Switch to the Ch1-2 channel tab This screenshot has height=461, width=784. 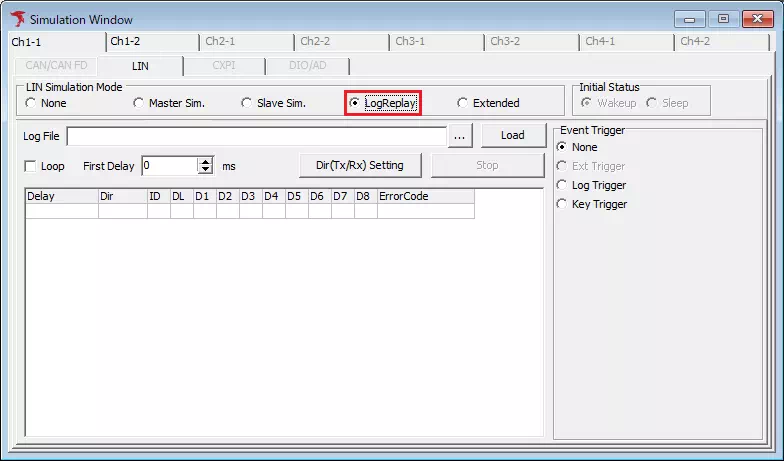(x=125, y=41)
